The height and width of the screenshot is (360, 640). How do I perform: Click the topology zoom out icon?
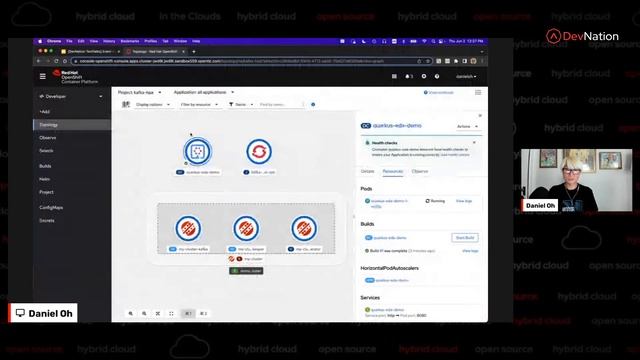(x=144, y=313)
